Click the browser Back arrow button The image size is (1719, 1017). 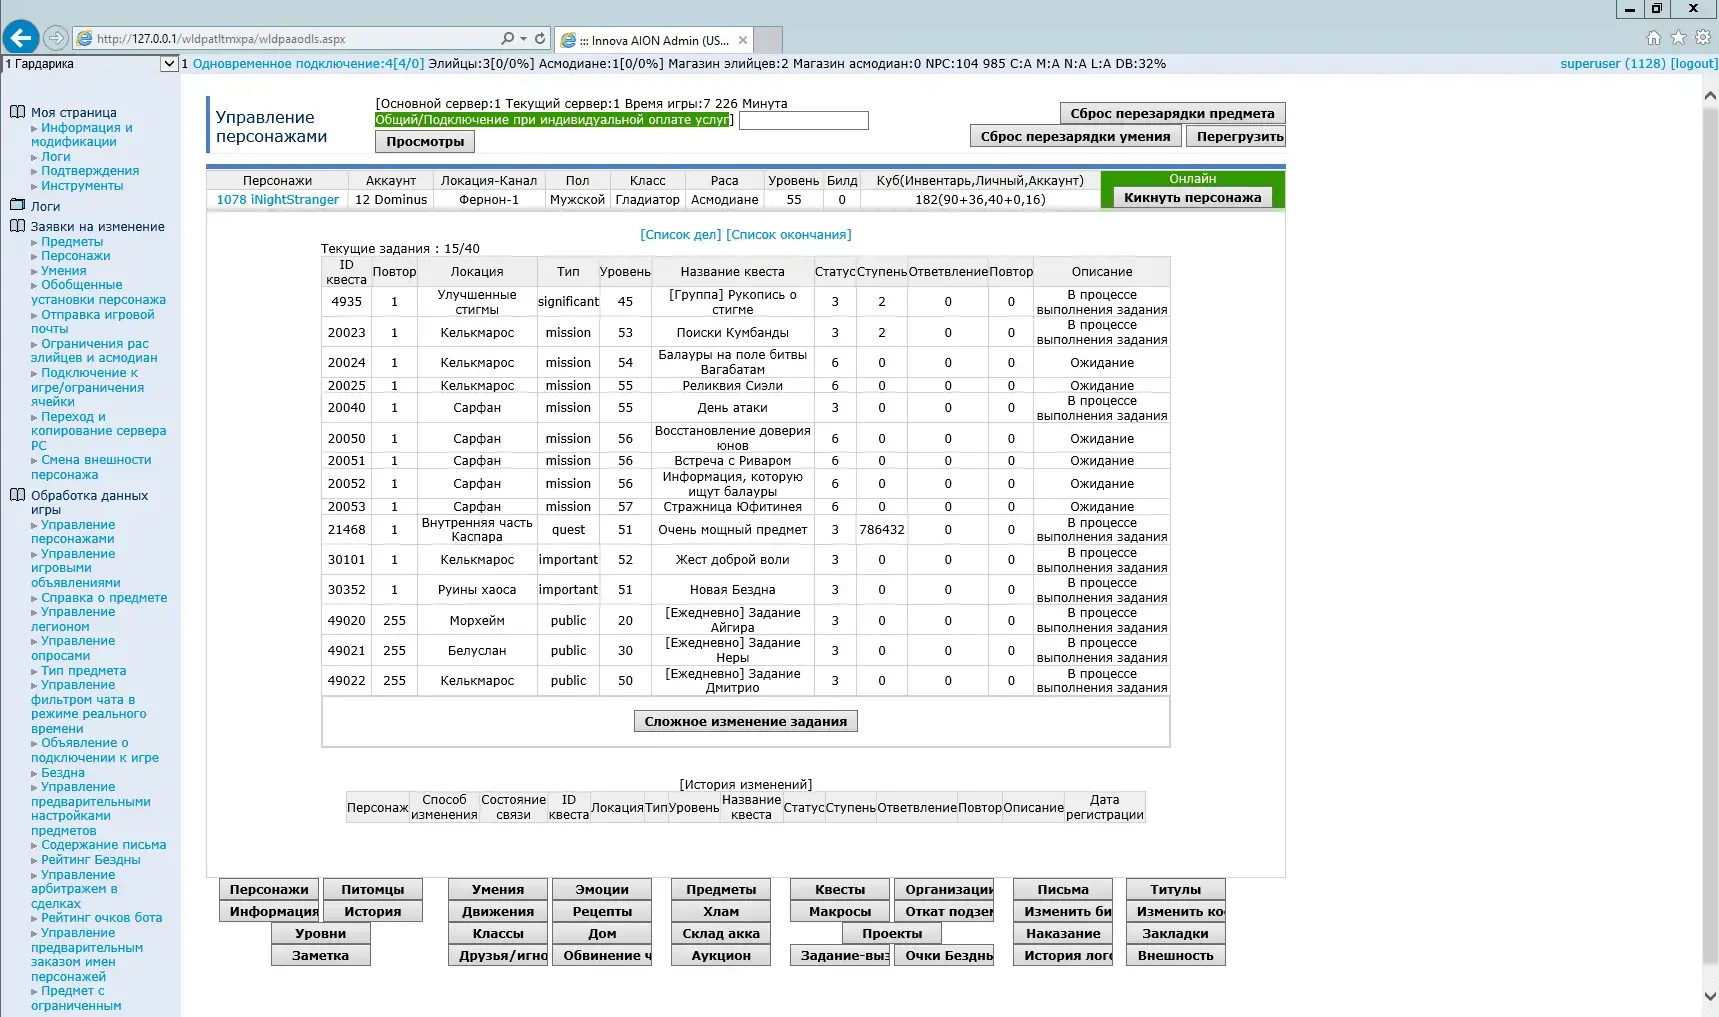21,38
